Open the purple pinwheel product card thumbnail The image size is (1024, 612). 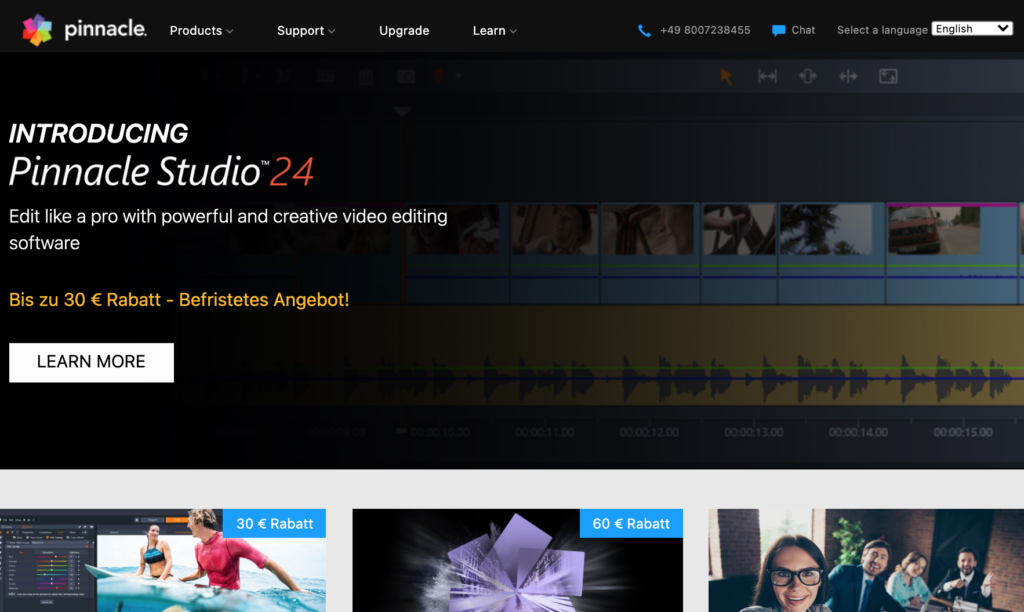pos(517,560)
